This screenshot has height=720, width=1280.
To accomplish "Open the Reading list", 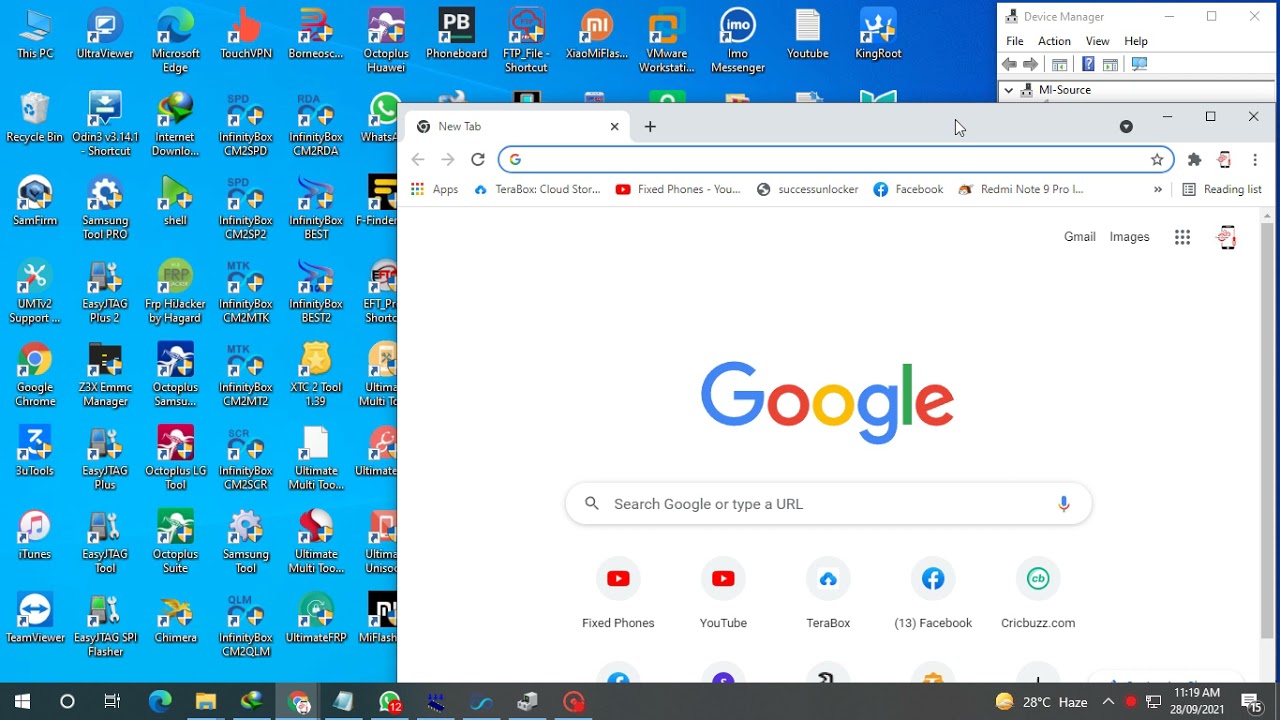I will (1222, 189).
